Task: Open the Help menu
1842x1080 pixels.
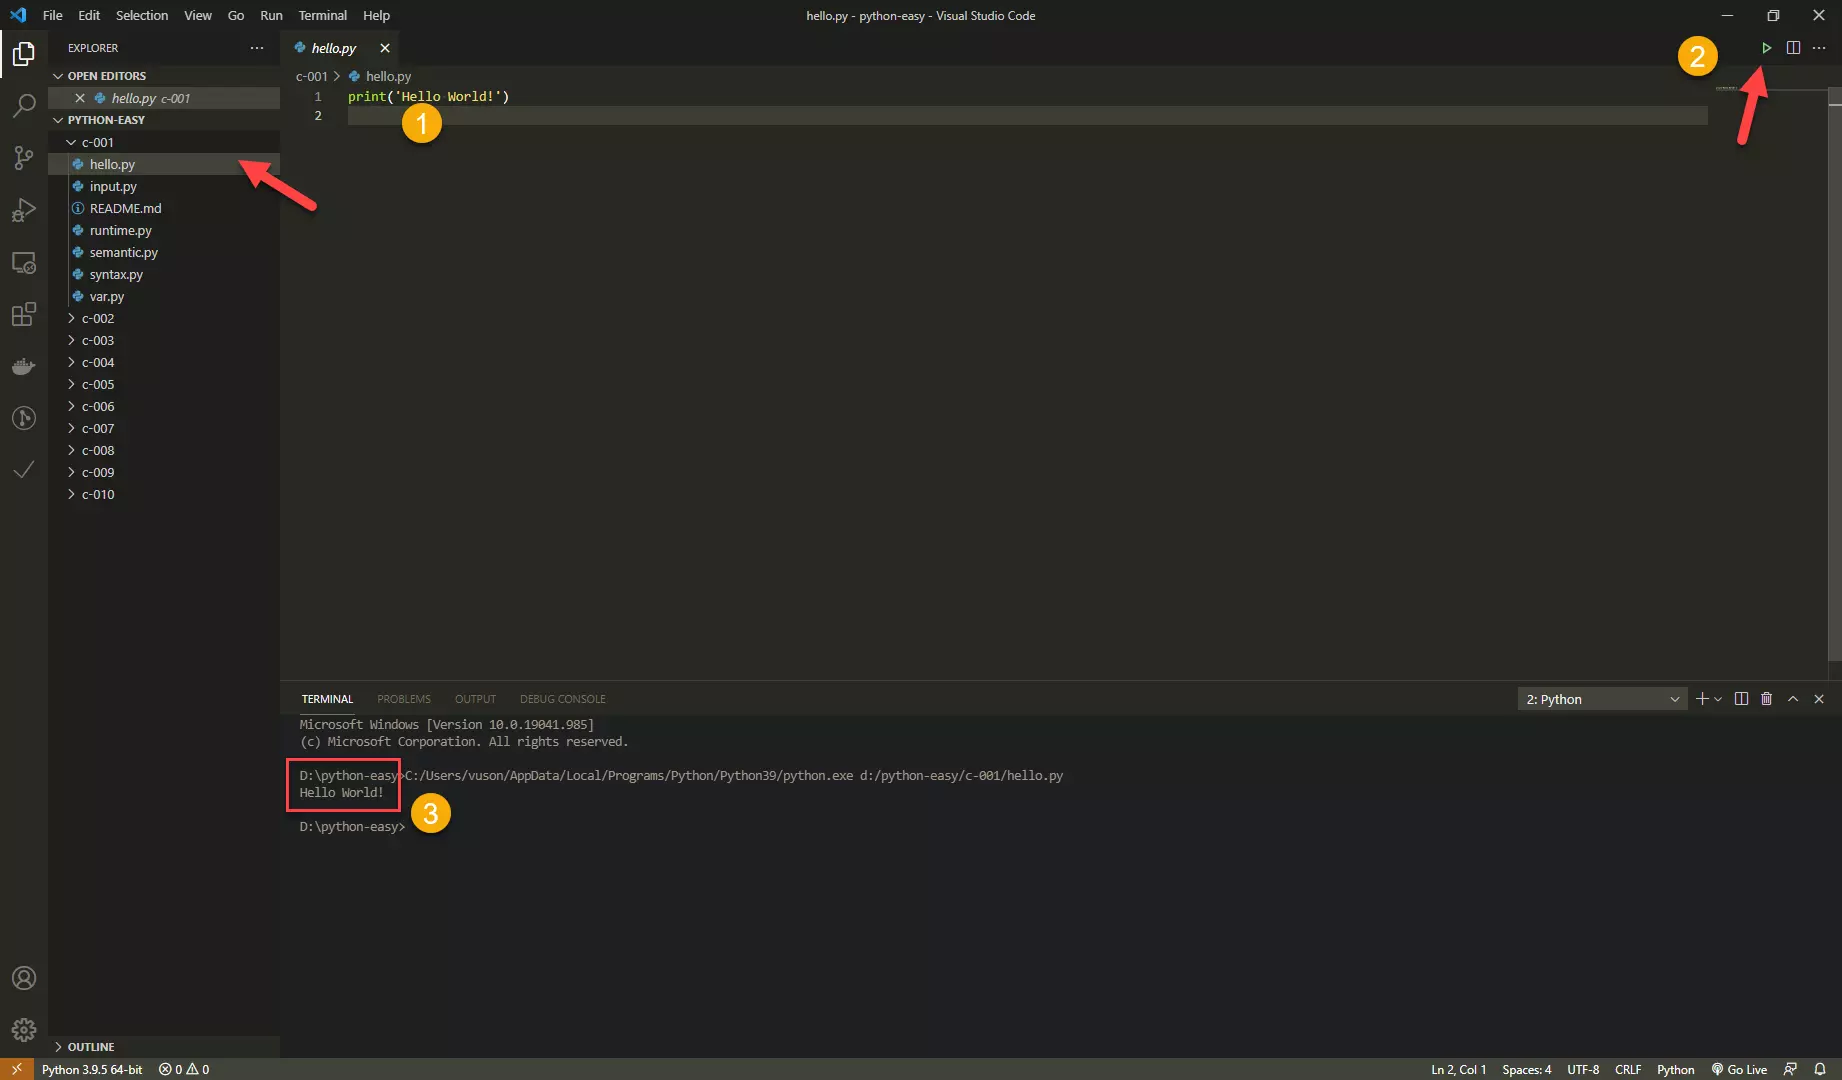Action: tap(376, 15)
